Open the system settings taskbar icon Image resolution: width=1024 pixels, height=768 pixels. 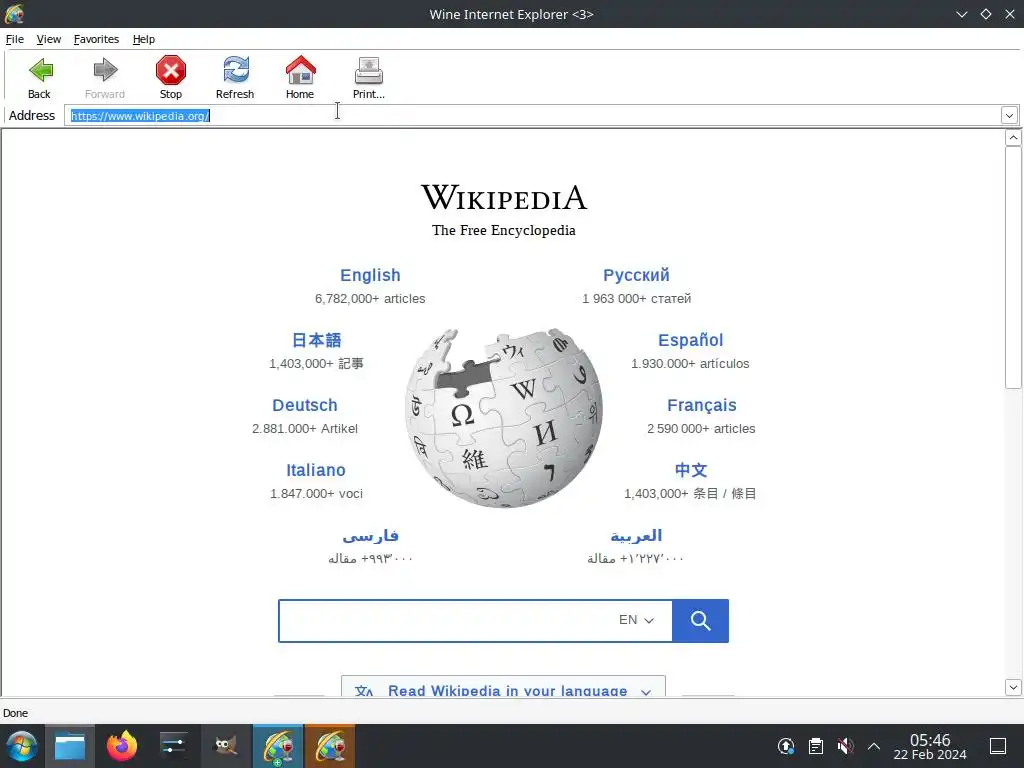(x=174, y=746)
